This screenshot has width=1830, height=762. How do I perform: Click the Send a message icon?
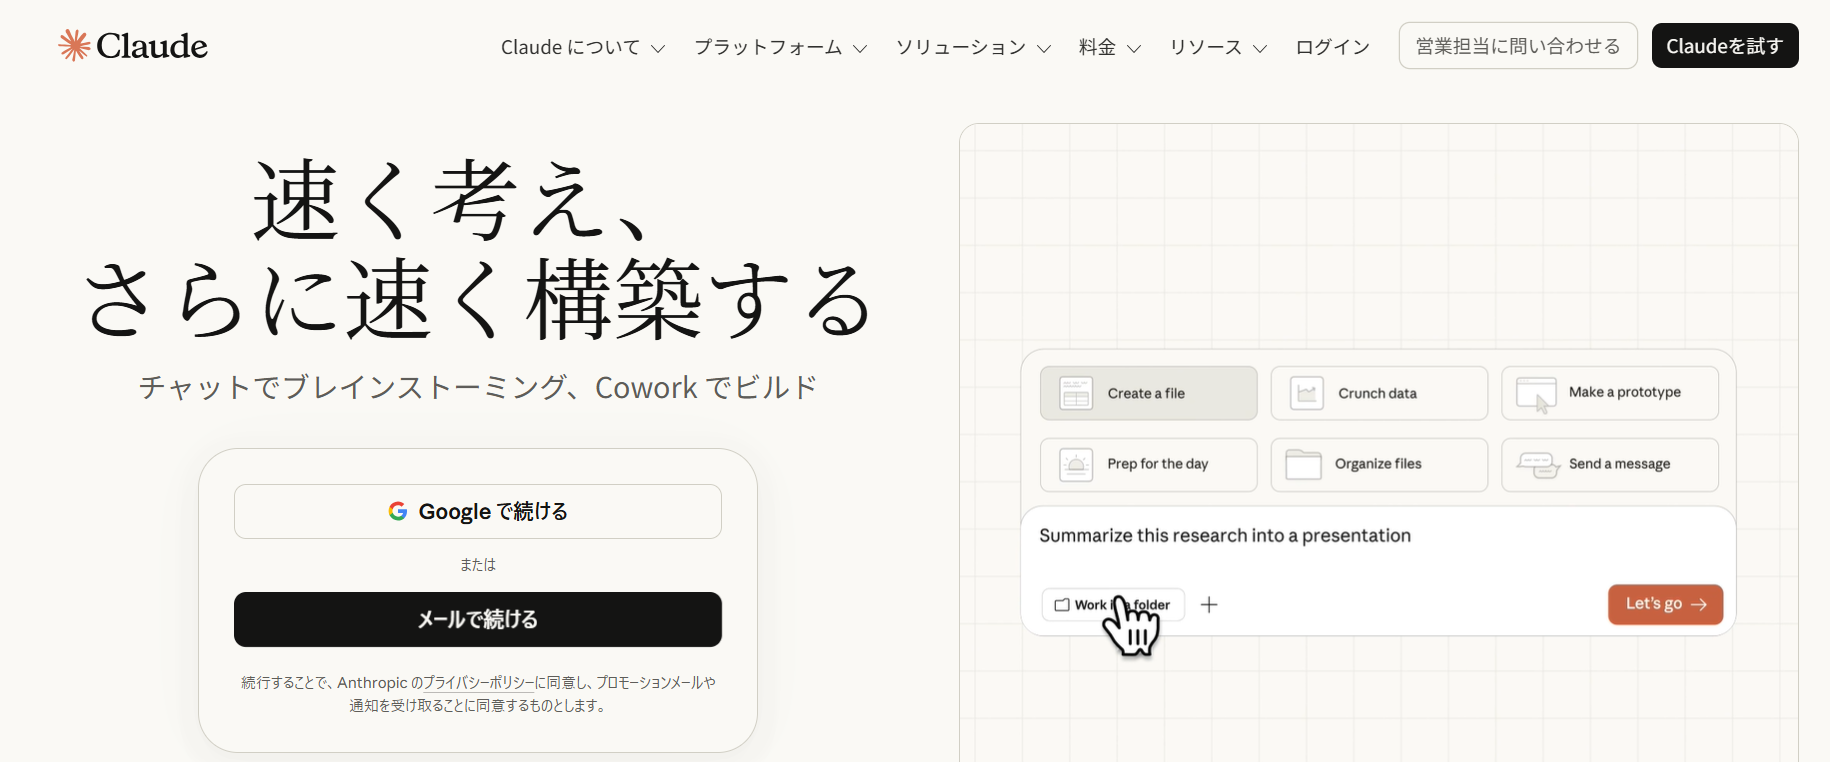1538,464
